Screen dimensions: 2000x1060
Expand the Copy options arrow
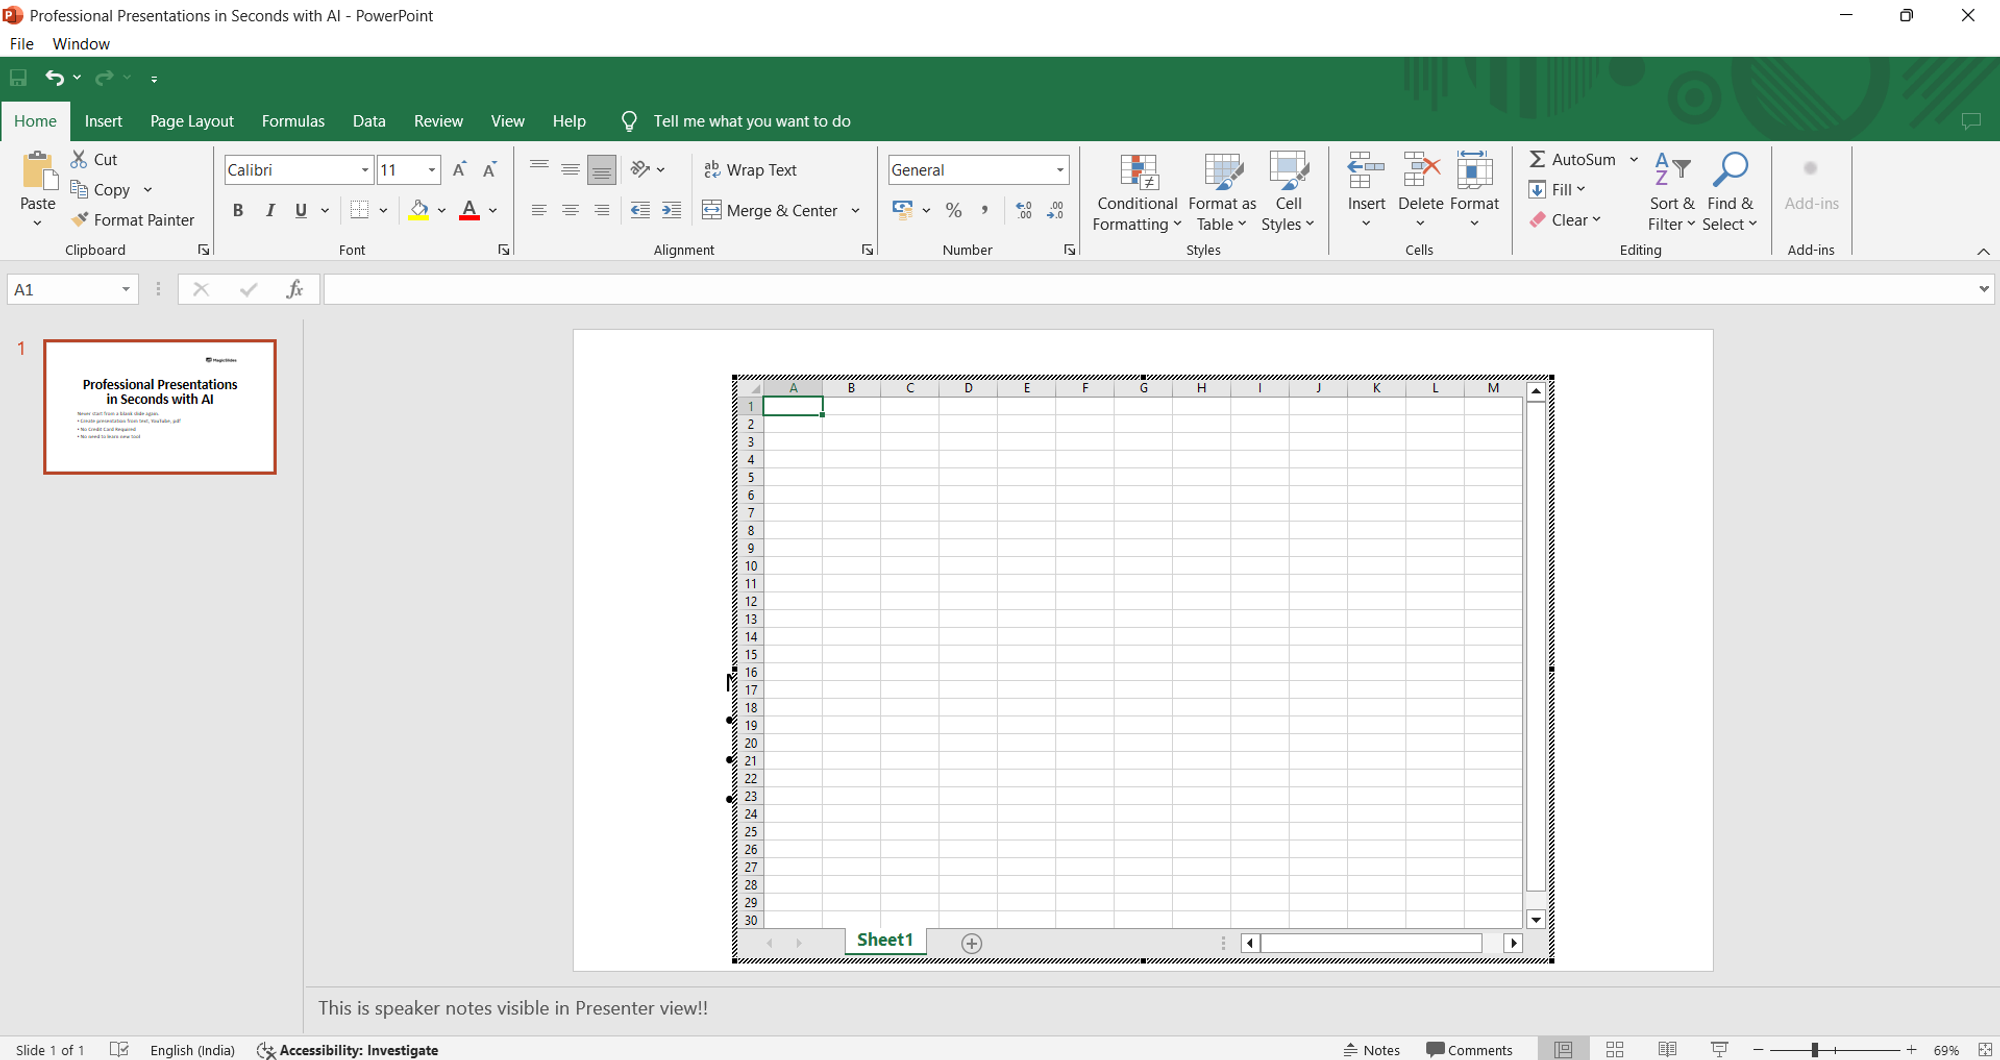click(x=148, y=189)
